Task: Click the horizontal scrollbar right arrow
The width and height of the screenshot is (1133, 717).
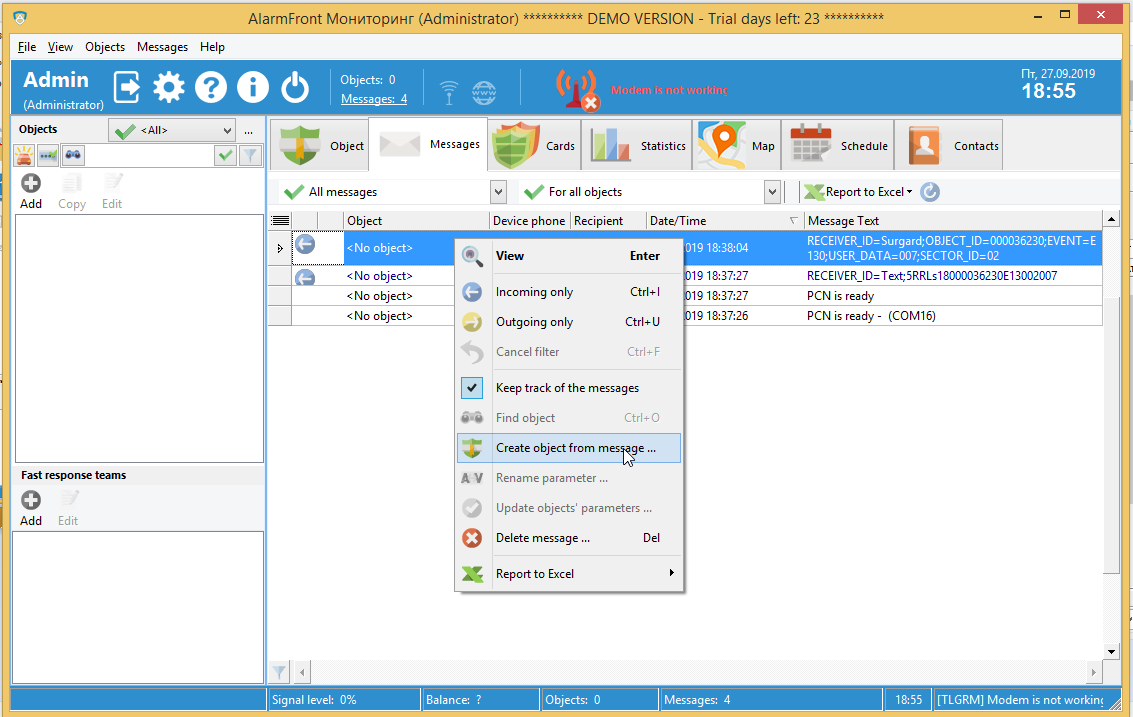Action: coord(1093,672)
